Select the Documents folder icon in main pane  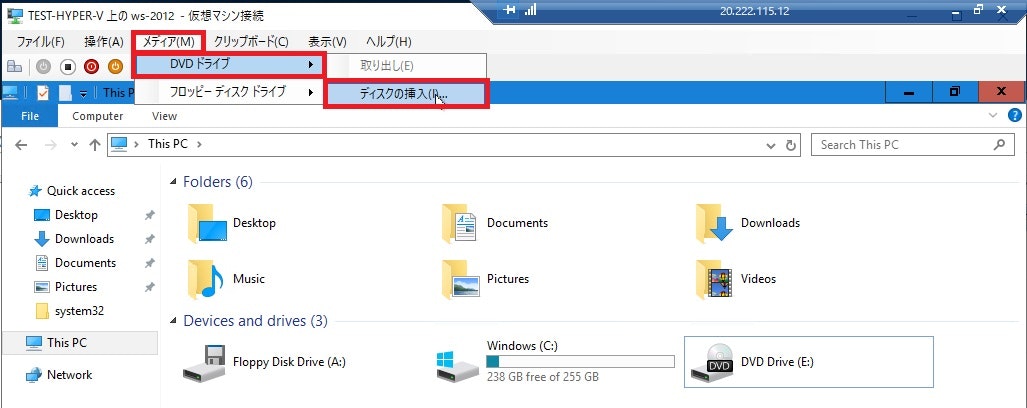[x=460, y=223]
